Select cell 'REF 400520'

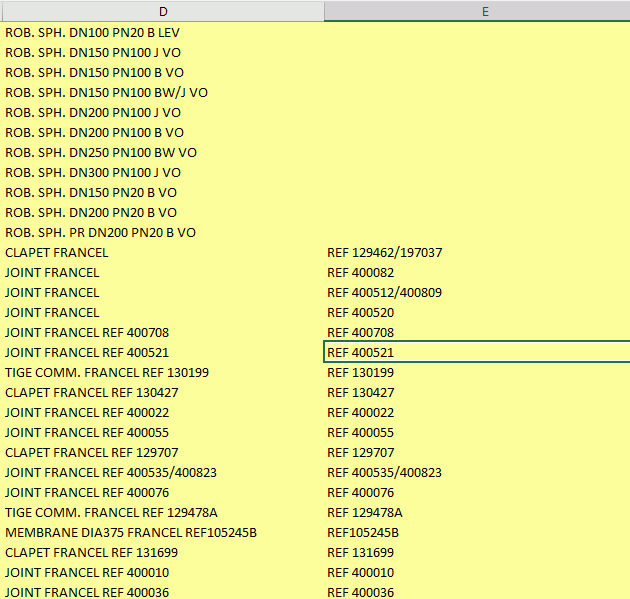(x=477, y=313)
